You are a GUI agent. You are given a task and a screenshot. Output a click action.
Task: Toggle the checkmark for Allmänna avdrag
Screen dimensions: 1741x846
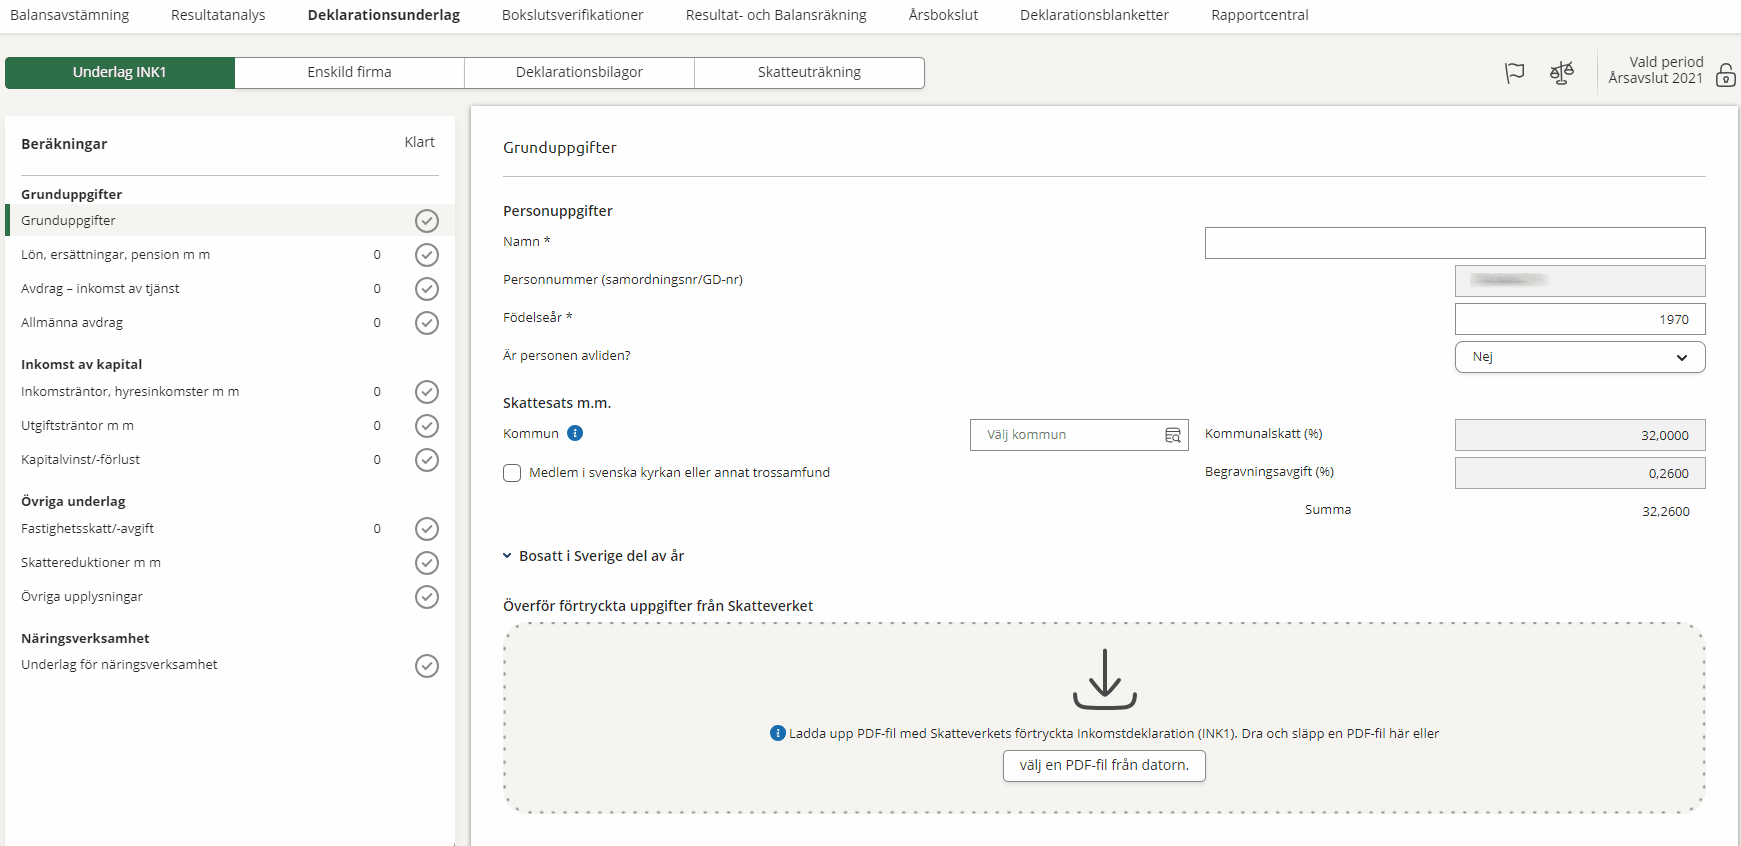pos(427,323)
